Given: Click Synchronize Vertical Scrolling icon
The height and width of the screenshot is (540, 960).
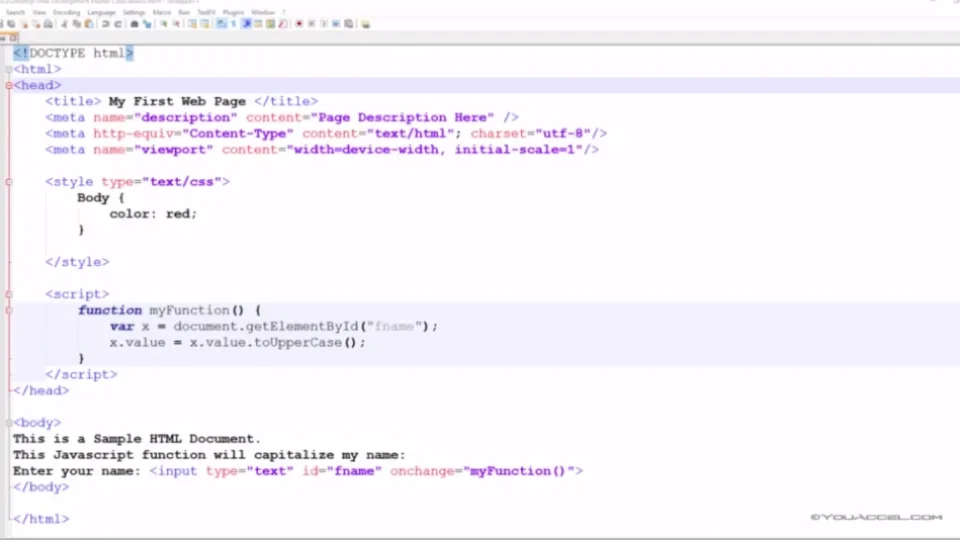Looking at the screenshot, I should [192, 24].
